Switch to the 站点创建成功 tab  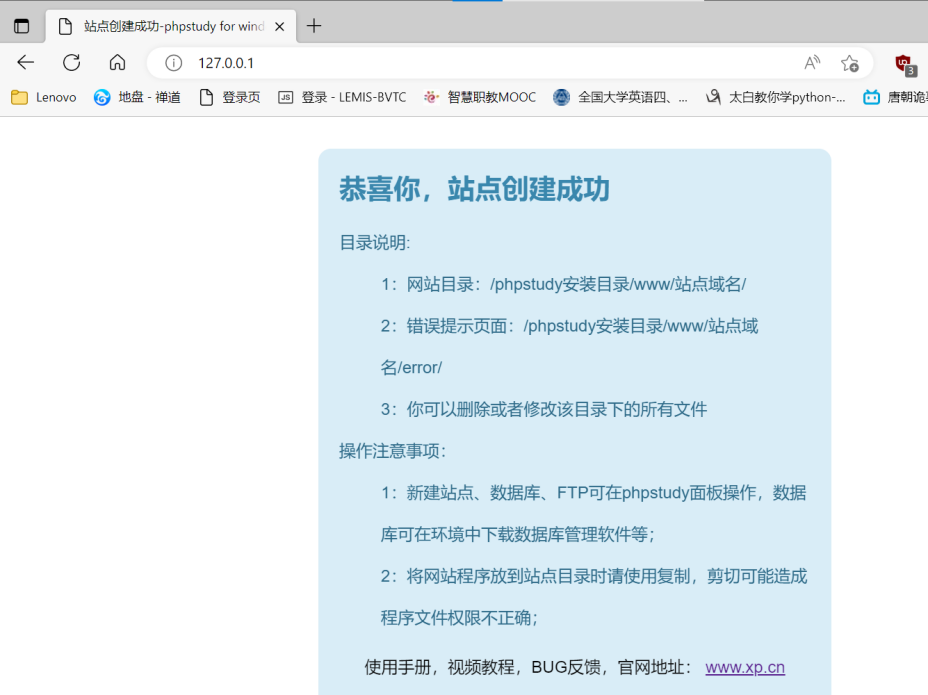pyautogui.click(x=170, y=26)
